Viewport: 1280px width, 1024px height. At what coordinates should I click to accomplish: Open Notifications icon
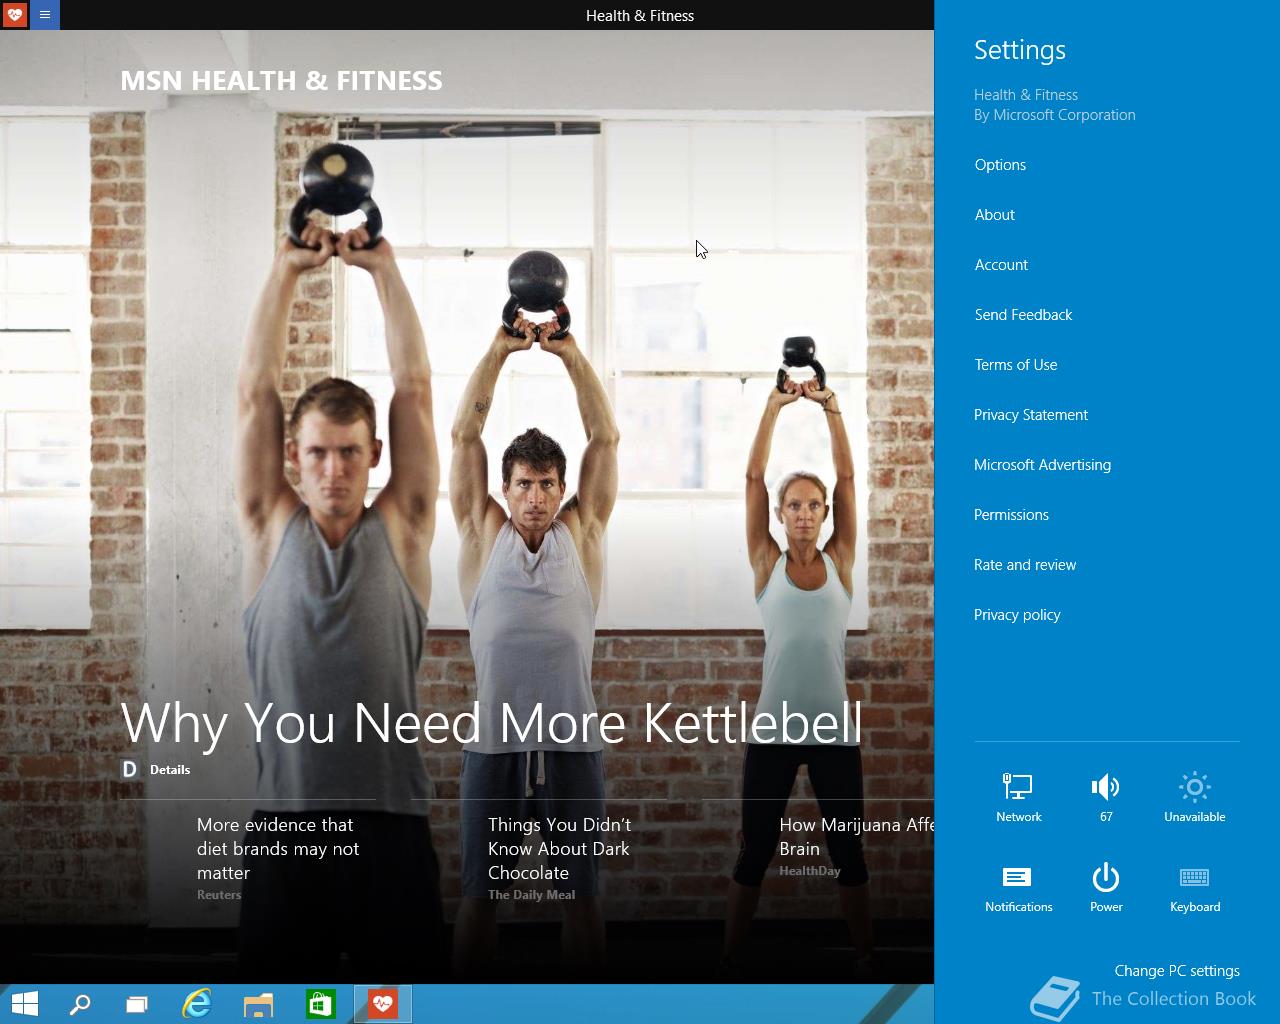(1018, 888)
